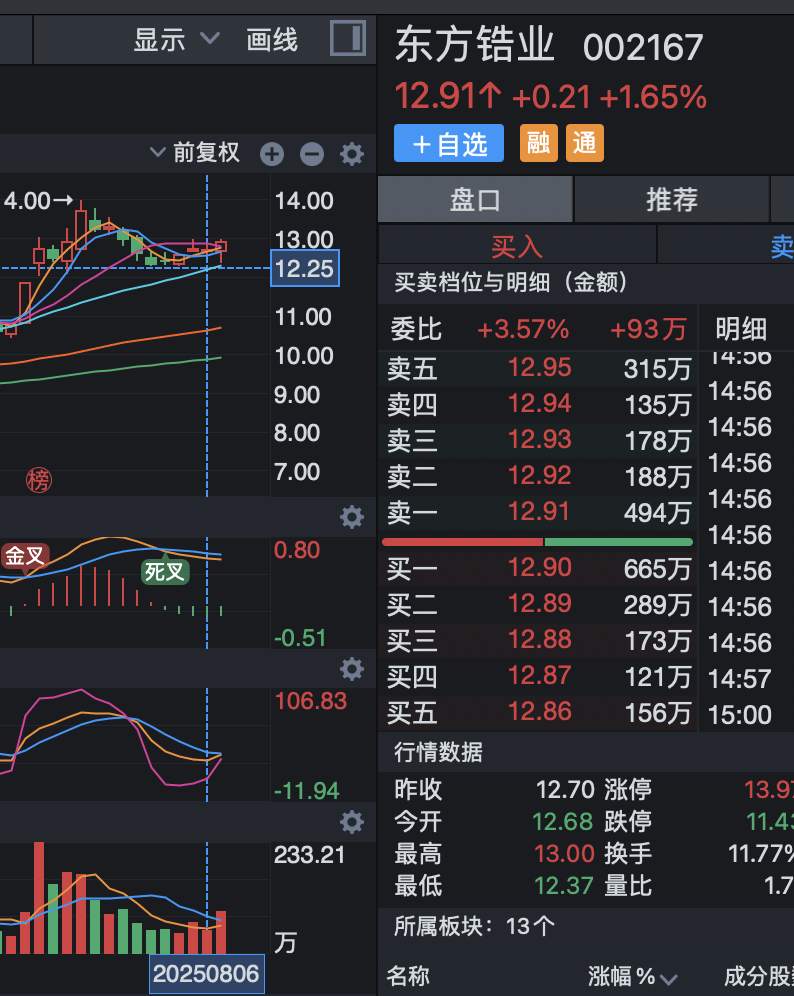The width and height of the screenshot is (794, 996).
Task: Open volume indicator settings gear
Action: click(352, 822)
